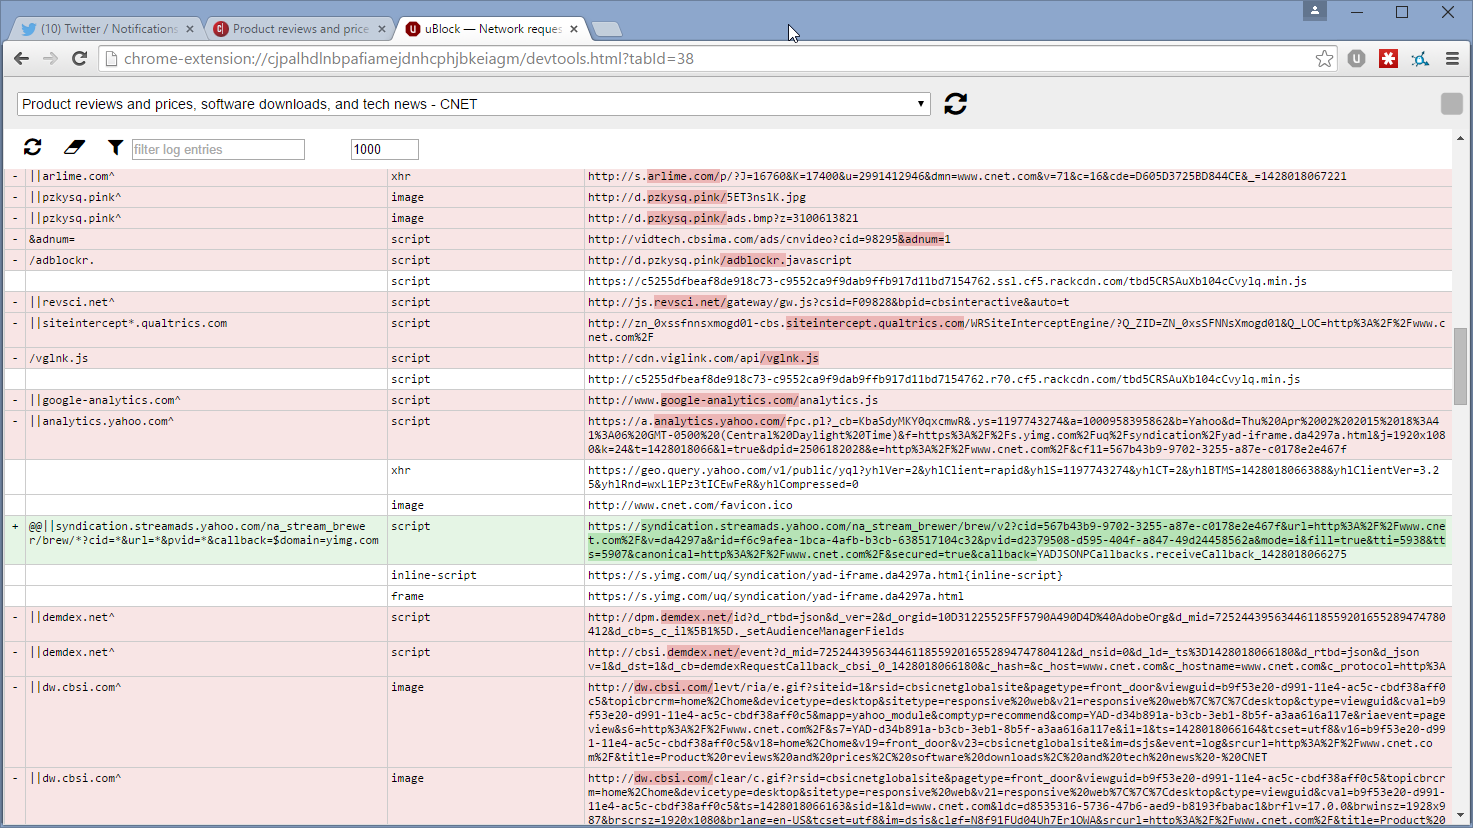Select the uBlock — Network requests tab
Viewport: 1473px width, 828px height.
[x=490, y=29]
